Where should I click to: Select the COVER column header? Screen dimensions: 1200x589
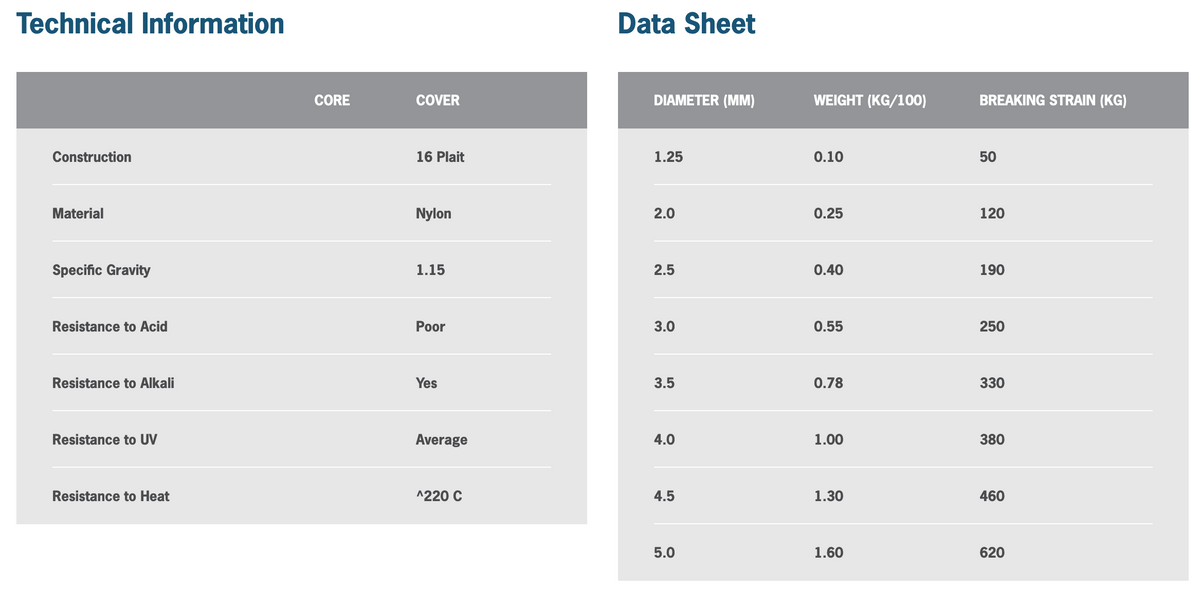438,100
